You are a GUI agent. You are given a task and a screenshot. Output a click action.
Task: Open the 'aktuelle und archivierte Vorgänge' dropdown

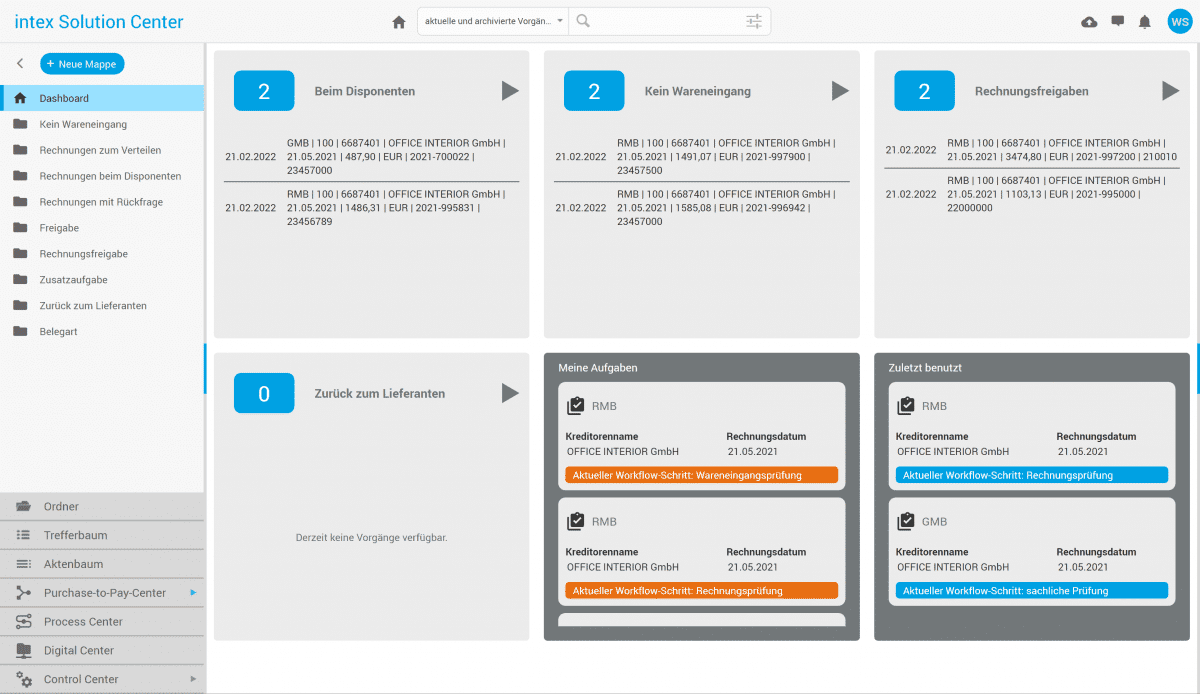493,21
